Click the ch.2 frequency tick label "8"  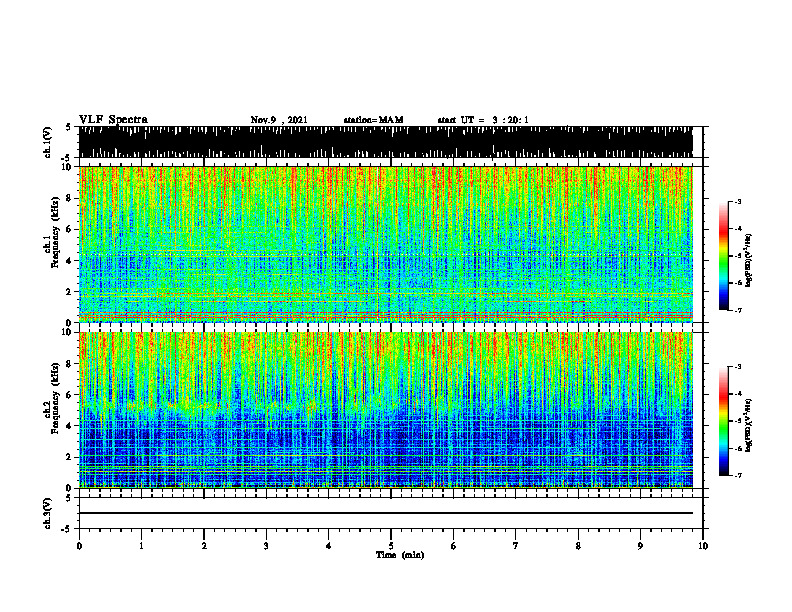pyautogui.click(x=69, y=364)
